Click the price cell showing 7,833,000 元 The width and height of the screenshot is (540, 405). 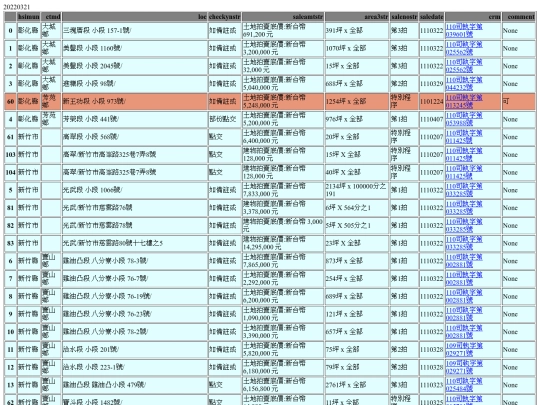283,190
